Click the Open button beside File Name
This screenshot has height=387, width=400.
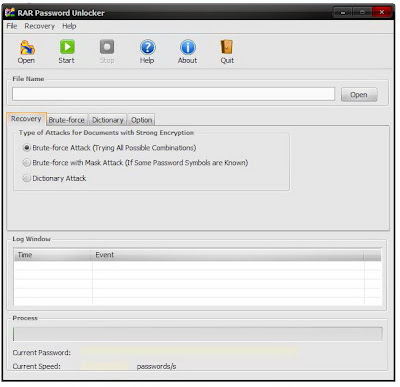(x=359, y=95)
